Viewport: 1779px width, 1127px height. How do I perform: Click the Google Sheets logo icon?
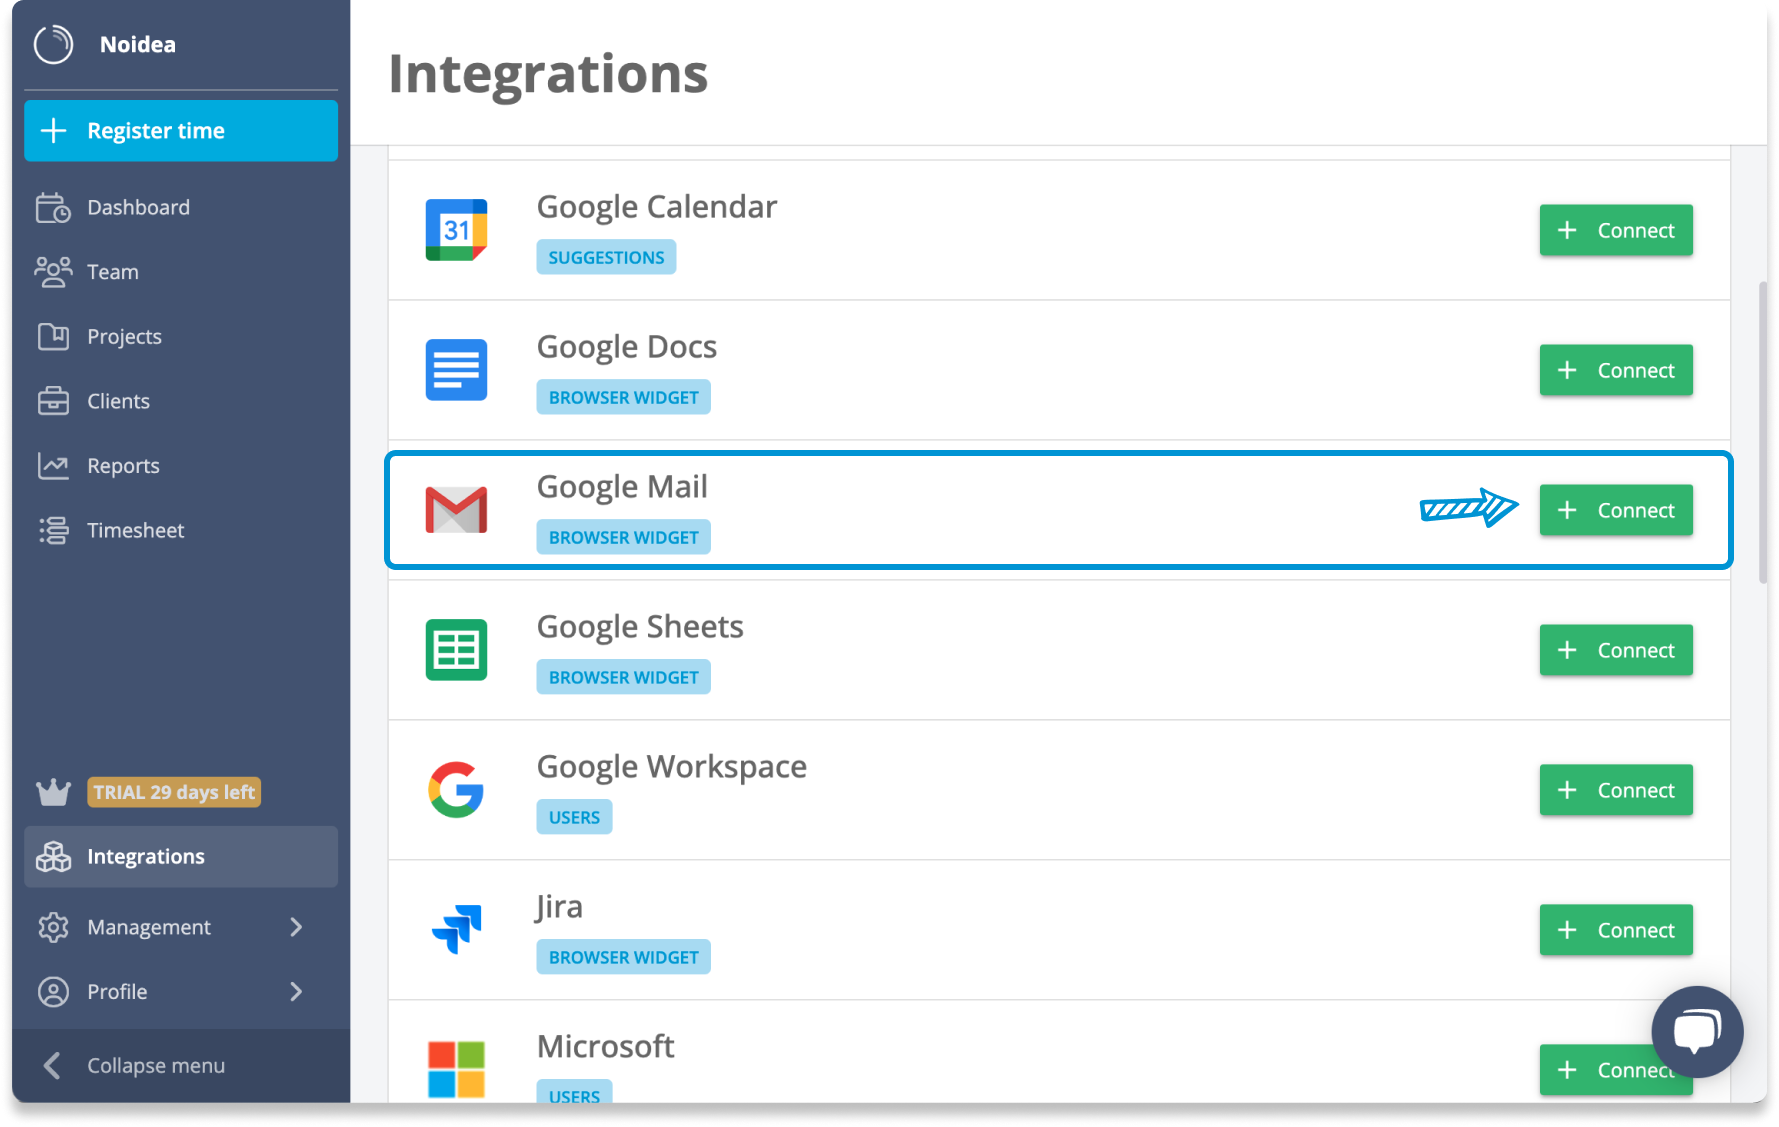pos(456,650)
